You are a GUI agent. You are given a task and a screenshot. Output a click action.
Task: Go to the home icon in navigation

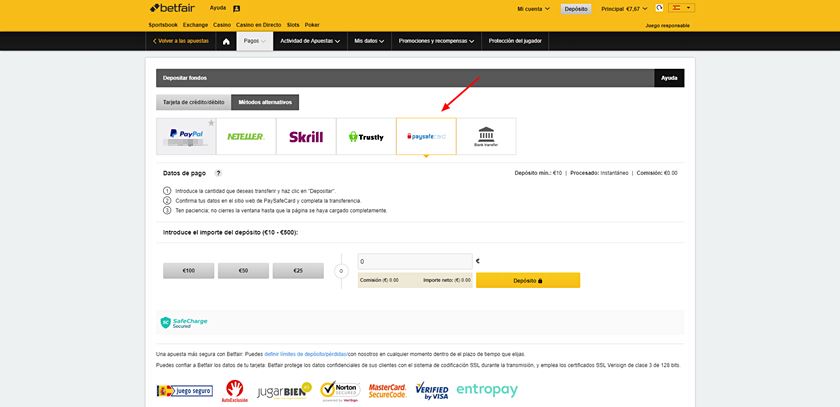(226, 41)
